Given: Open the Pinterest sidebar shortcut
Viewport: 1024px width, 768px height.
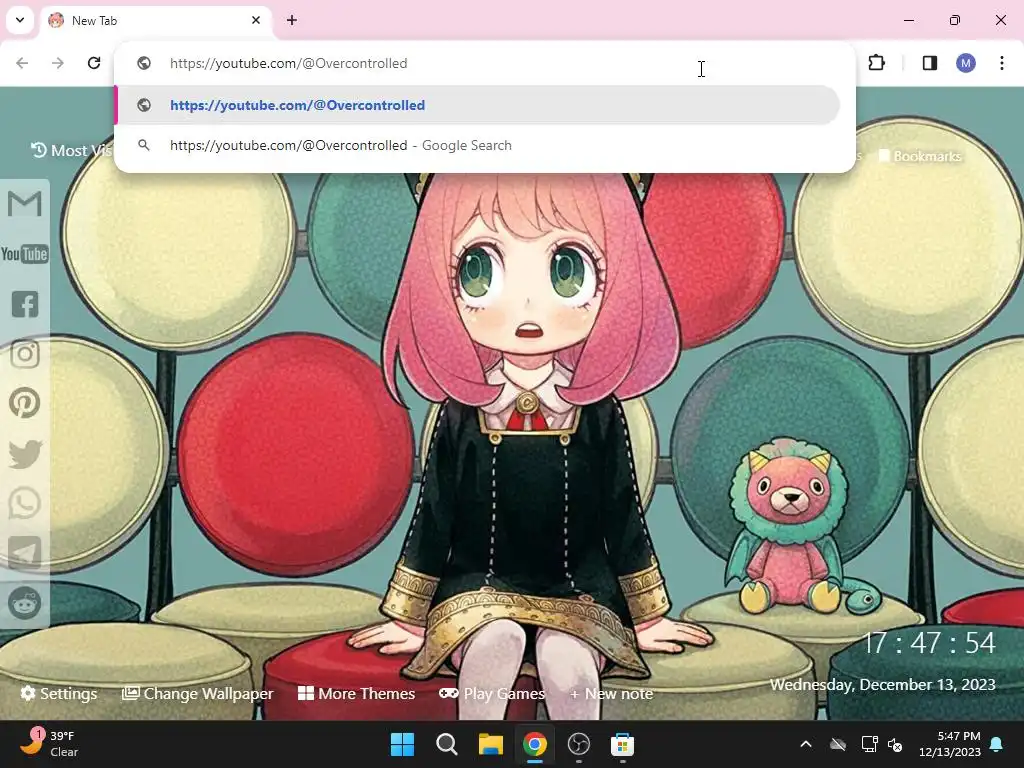Looking at the screenshot, I should (x=24, y=403).
